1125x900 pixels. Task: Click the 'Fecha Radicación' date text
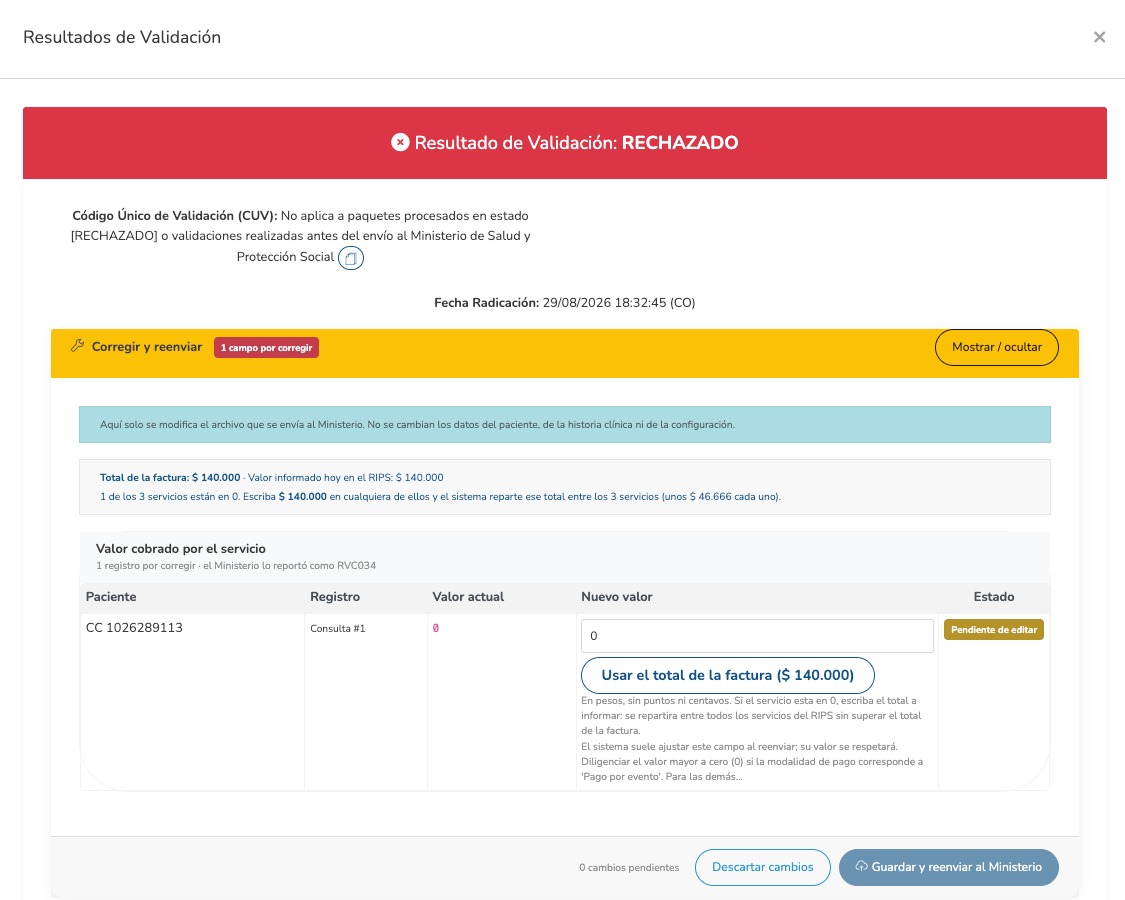pyautogui.click(x=565, y=303)
